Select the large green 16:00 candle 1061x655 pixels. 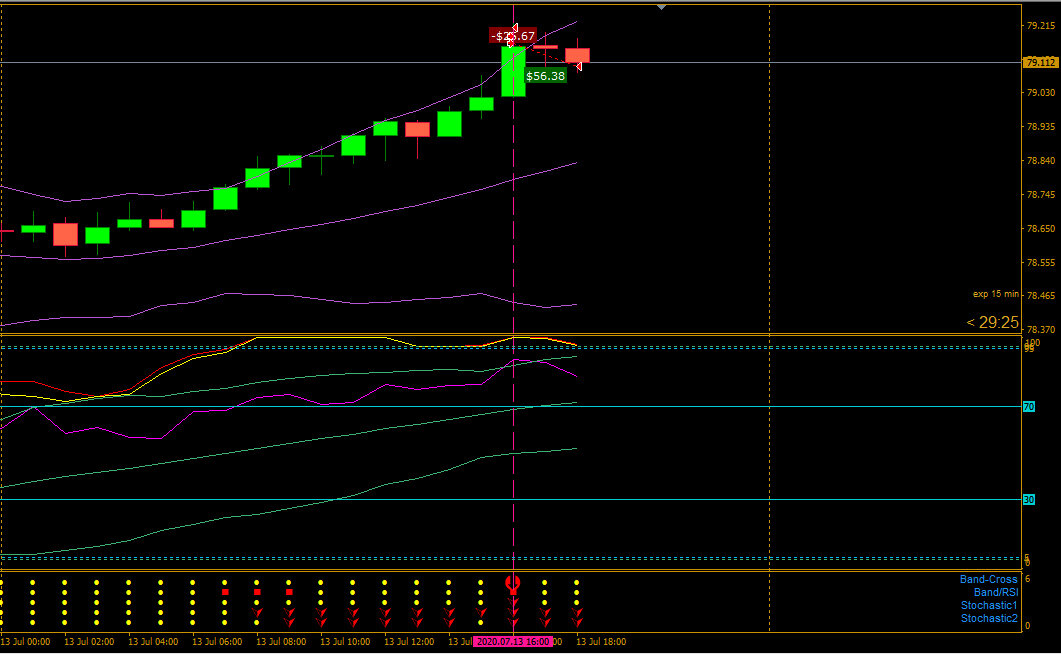click(x=514, y=71)
